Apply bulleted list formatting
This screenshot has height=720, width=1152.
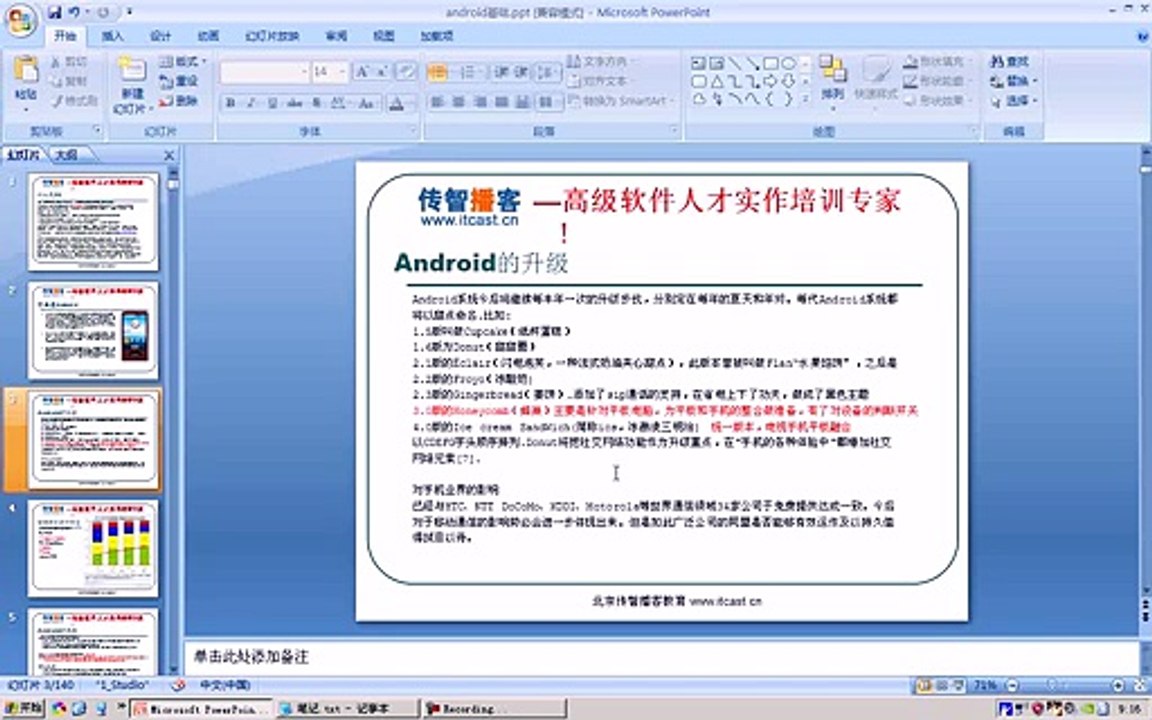(x=437, y=71)
